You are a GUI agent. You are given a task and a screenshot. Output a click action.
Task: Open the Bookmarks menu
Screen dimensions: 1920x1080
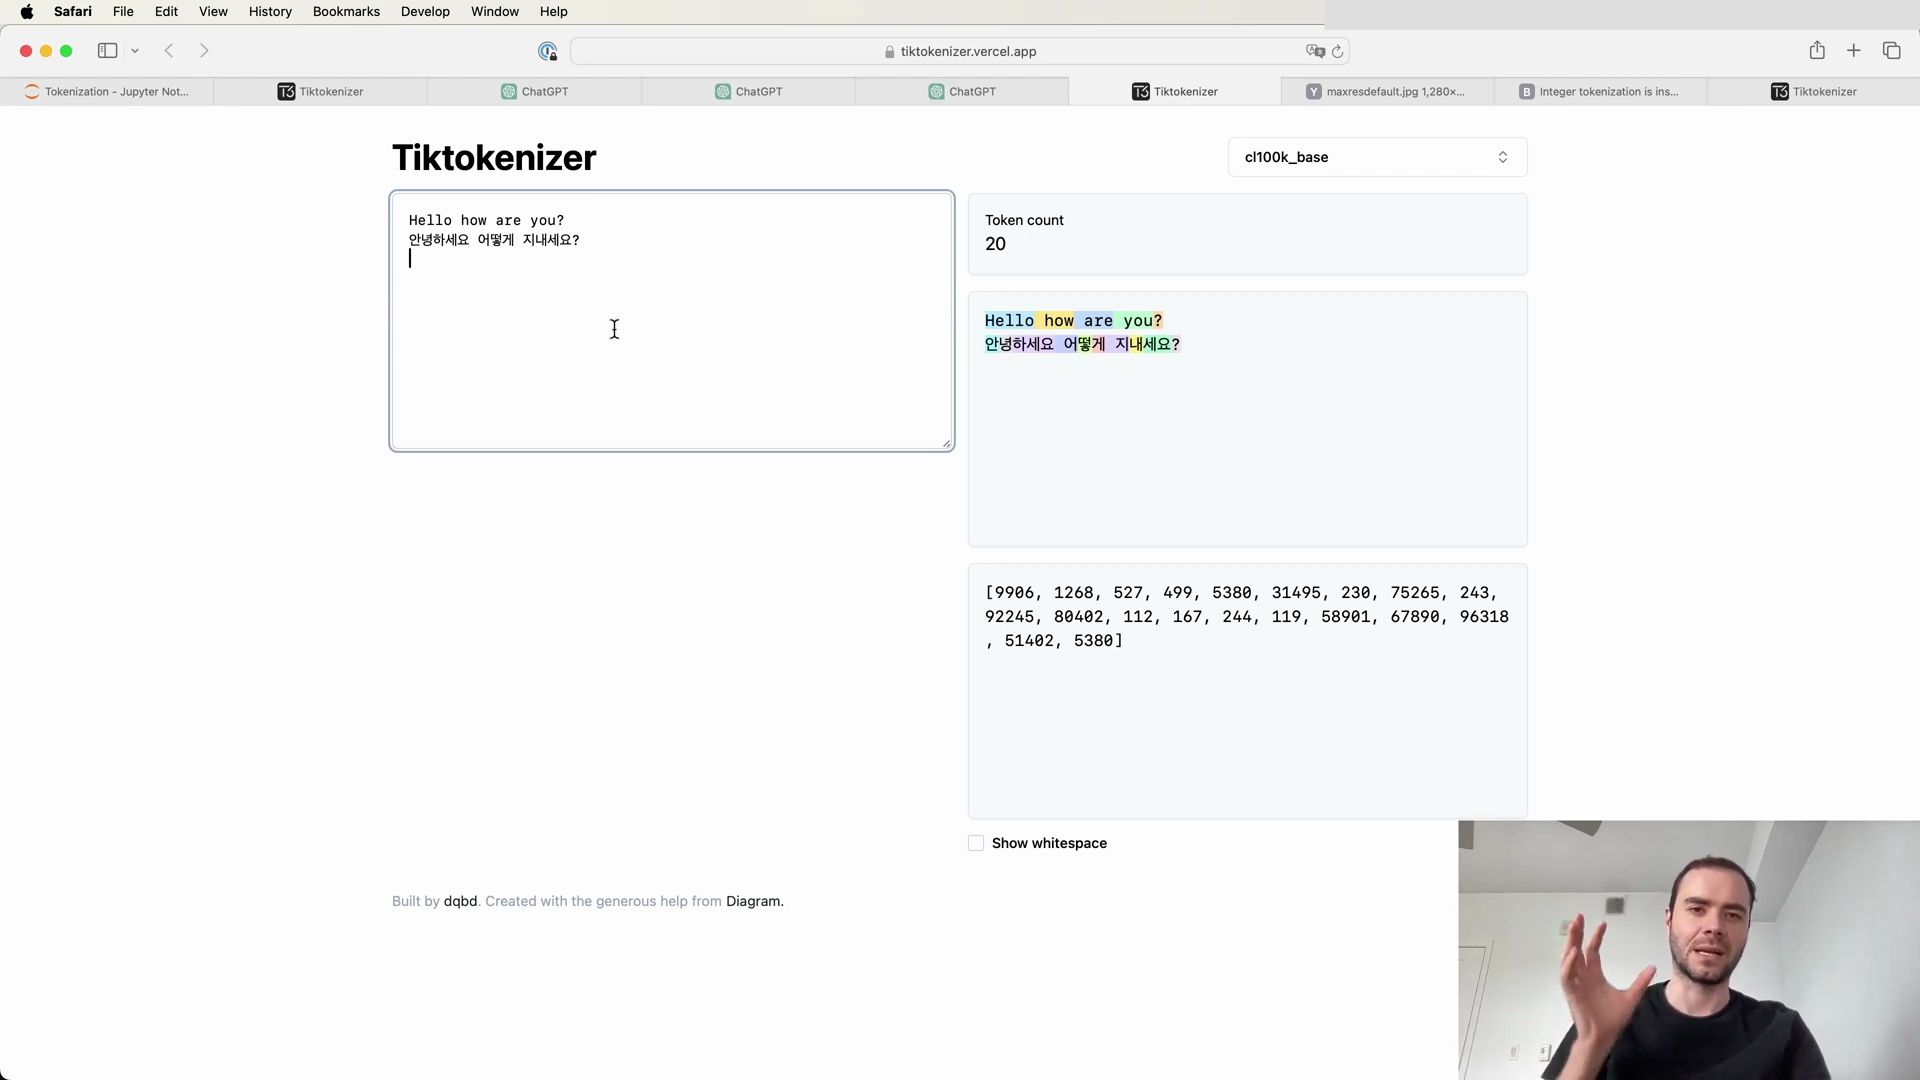point(346,12)
